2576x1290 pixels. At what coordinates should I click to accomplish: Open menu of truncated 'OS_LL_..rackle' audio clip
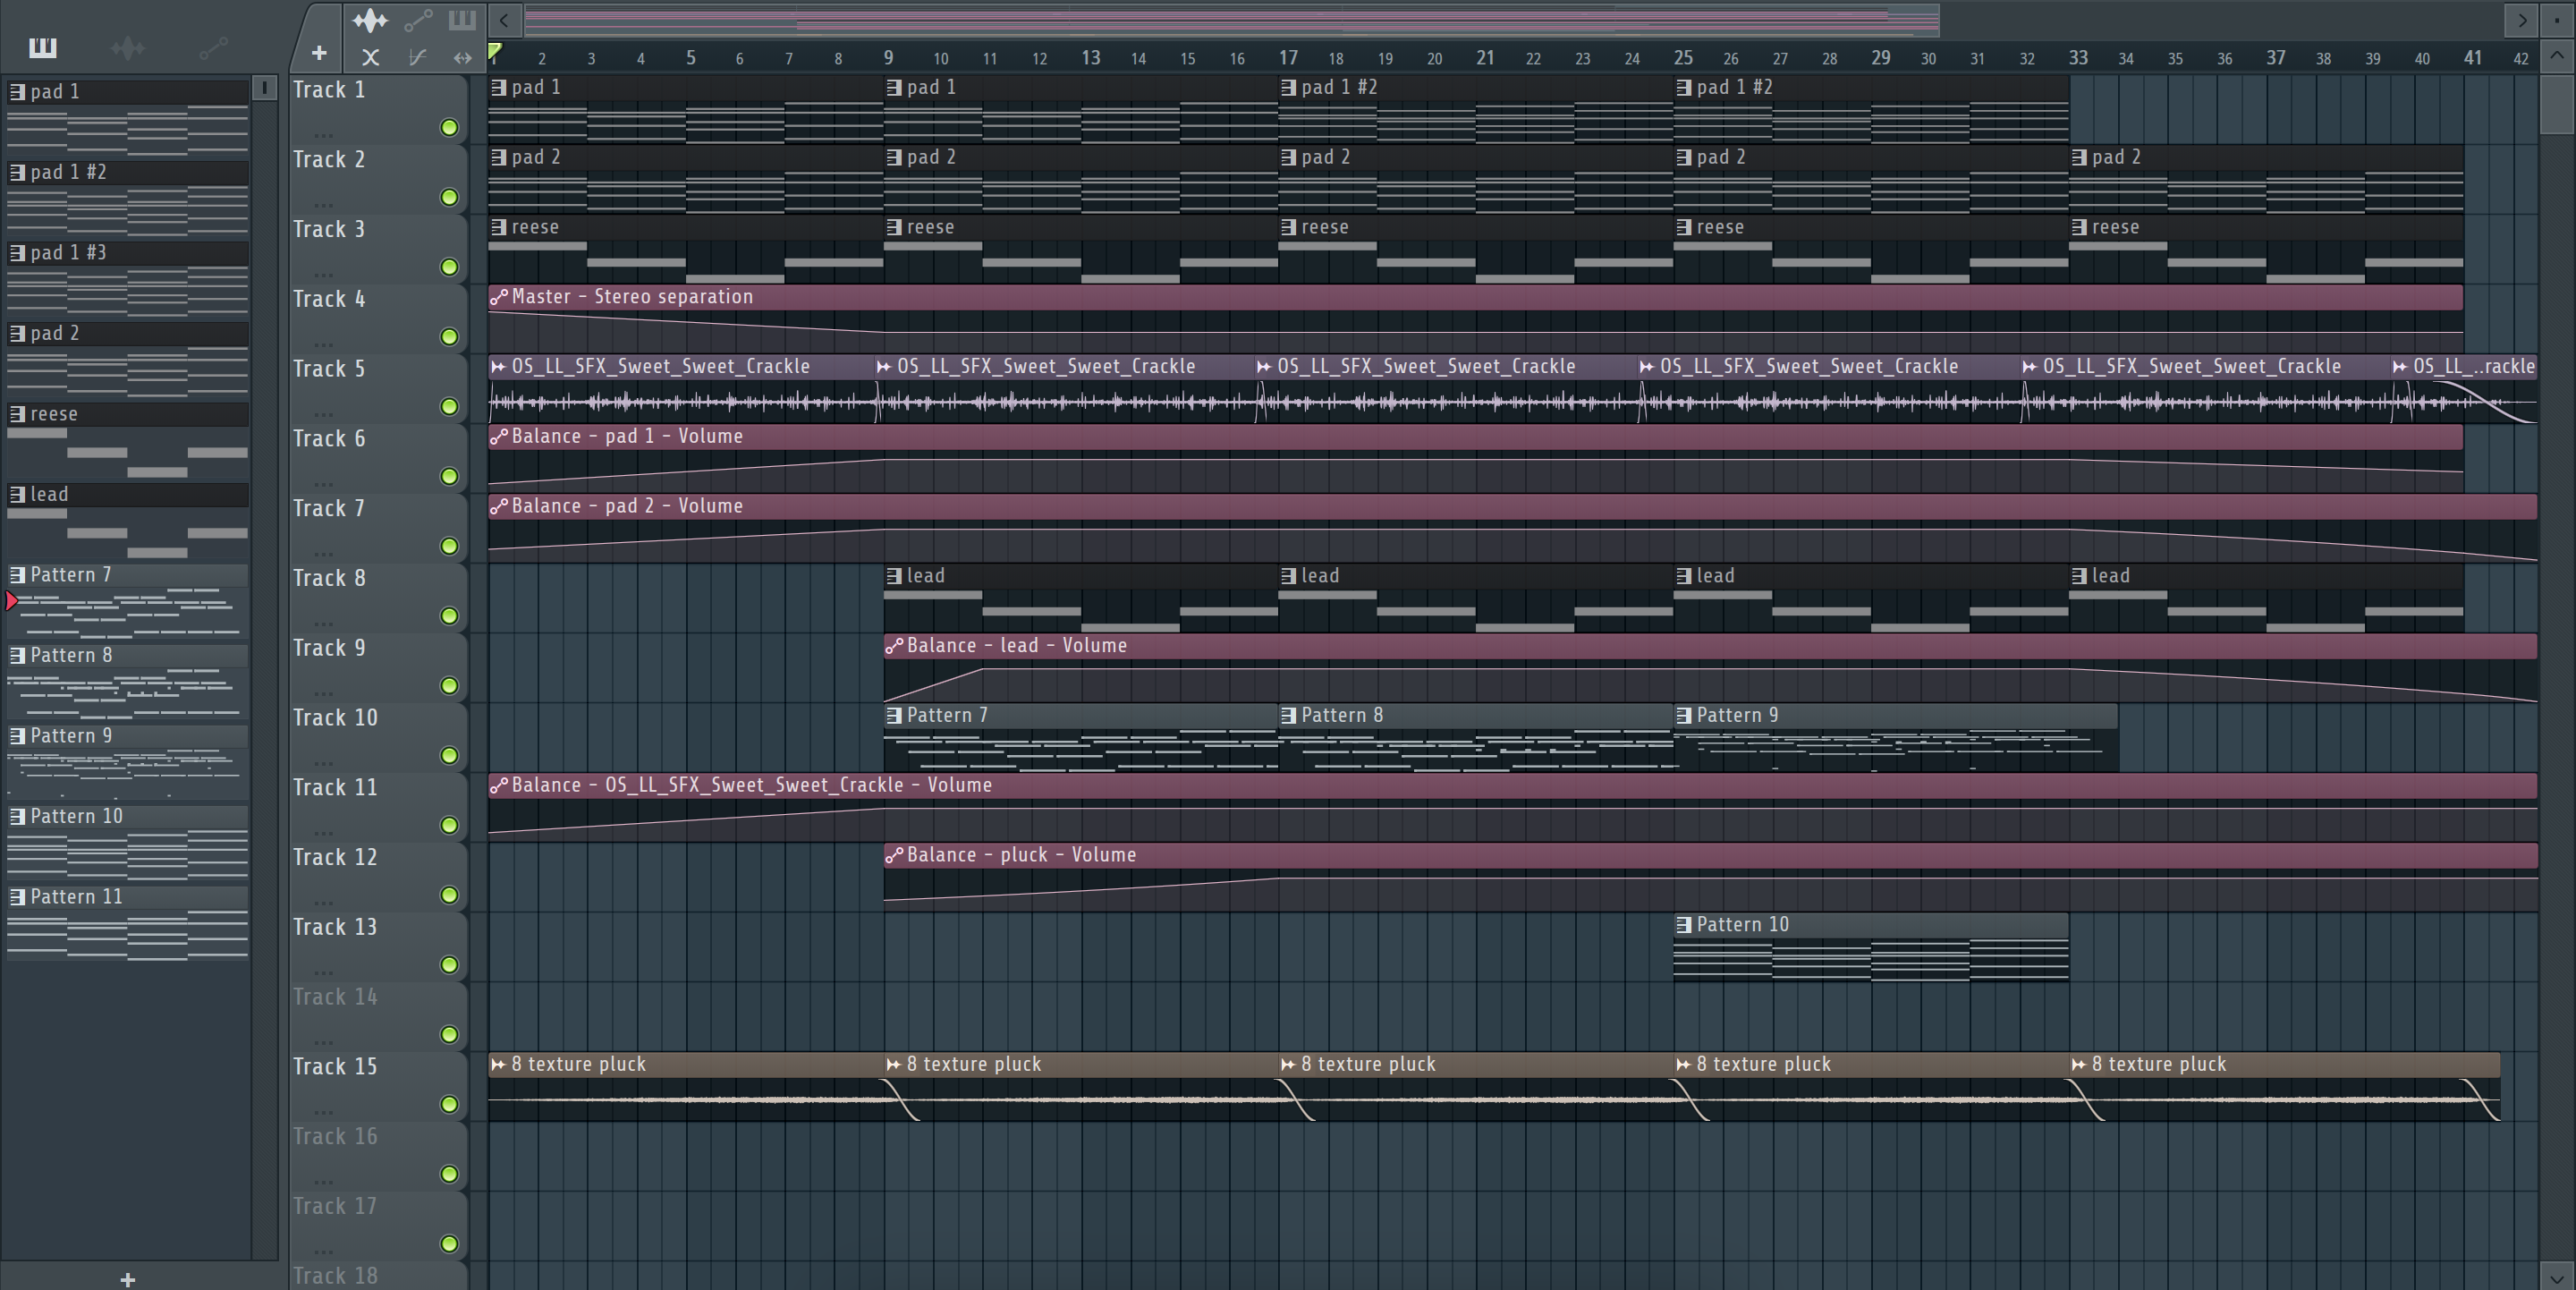2400,367
